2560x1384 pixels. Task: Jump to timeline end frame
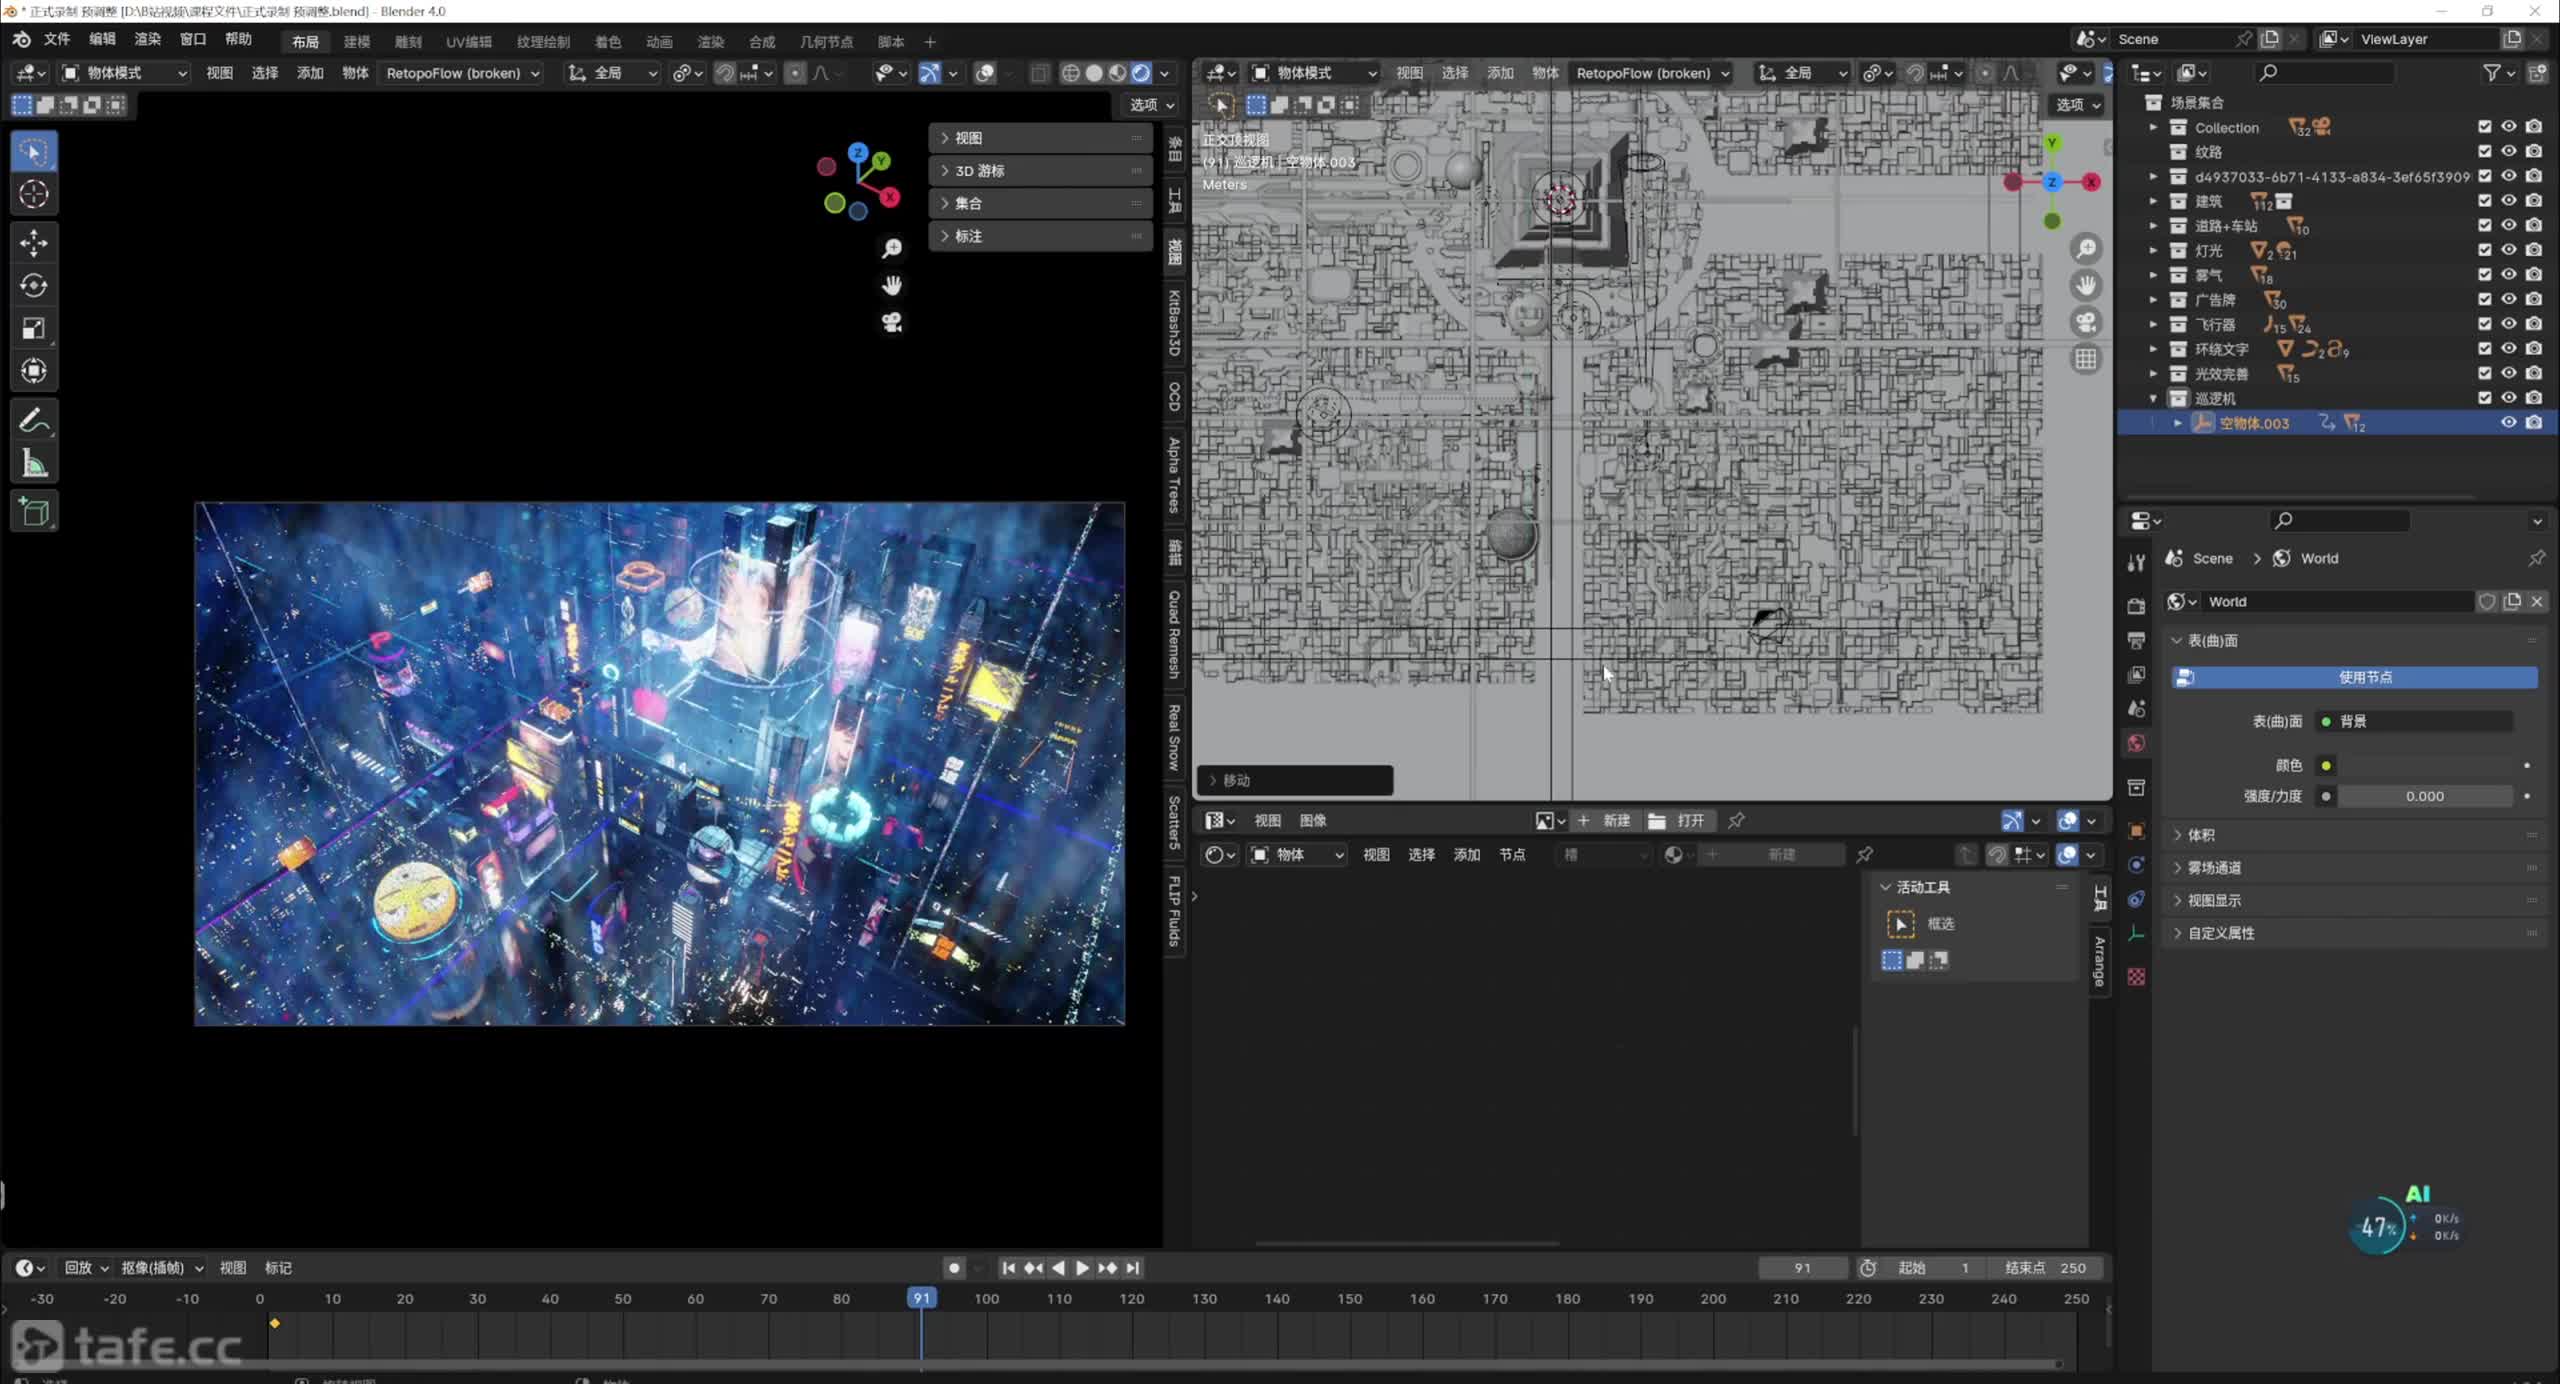[1132, 1268]
